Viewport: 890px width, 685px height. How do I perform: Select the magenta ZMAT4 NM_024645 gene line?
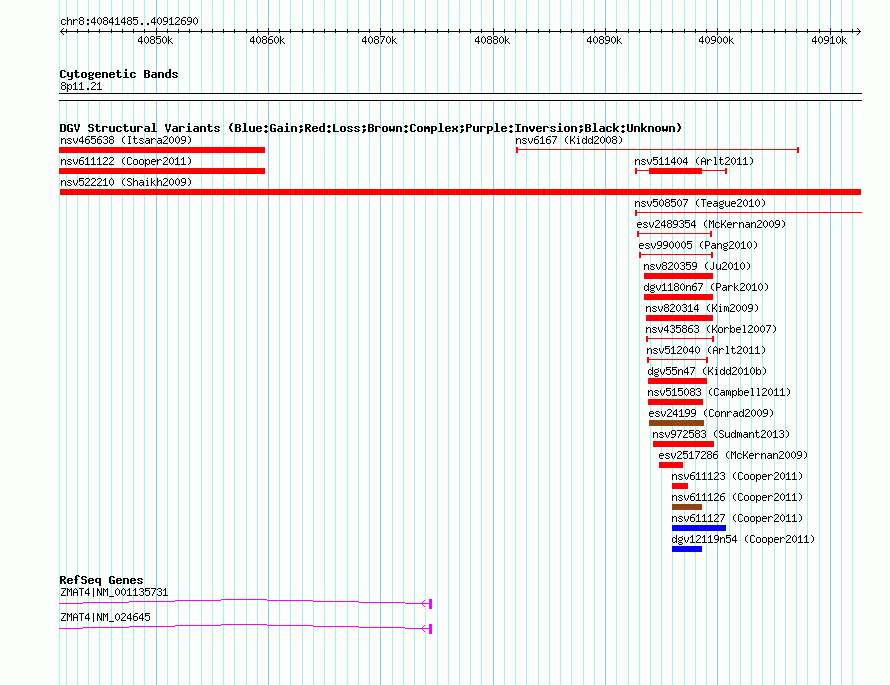245,627
